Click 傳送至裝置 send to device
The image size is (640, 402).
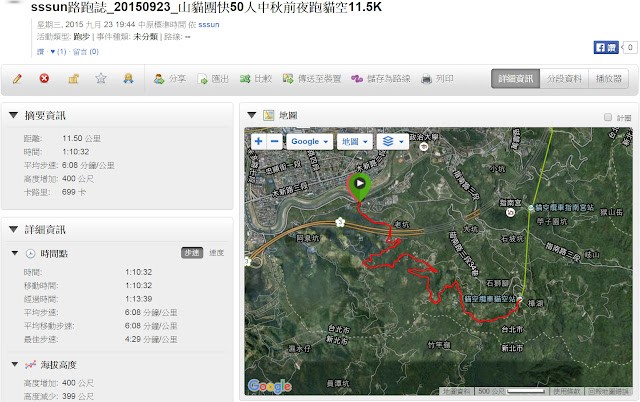312,79
